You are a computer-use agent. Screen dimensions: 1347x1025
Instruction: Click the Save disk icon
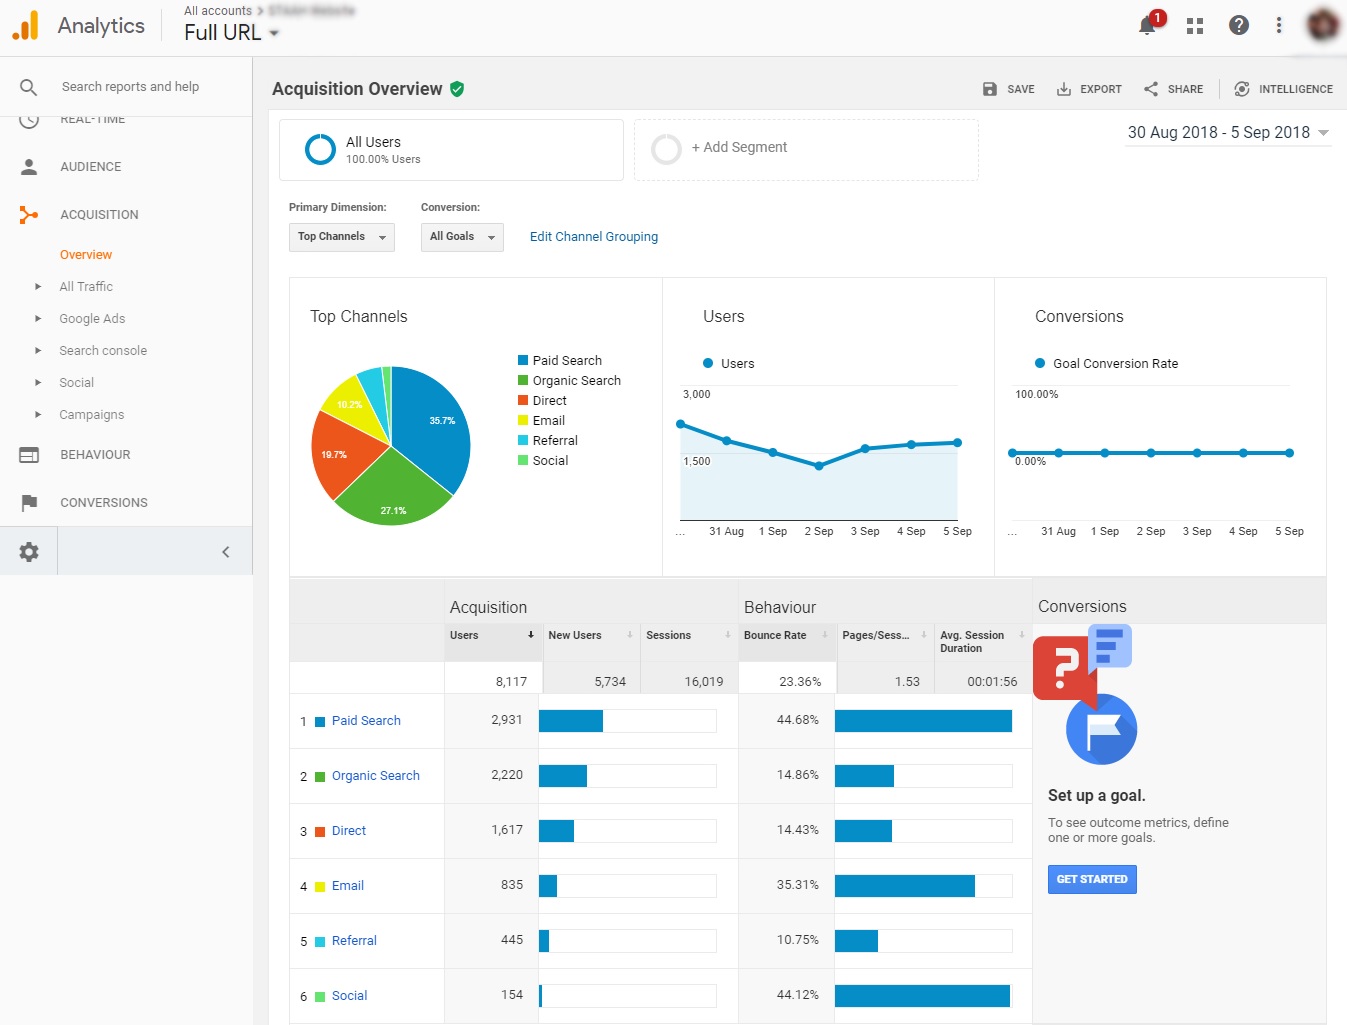(x=989, y=89)
